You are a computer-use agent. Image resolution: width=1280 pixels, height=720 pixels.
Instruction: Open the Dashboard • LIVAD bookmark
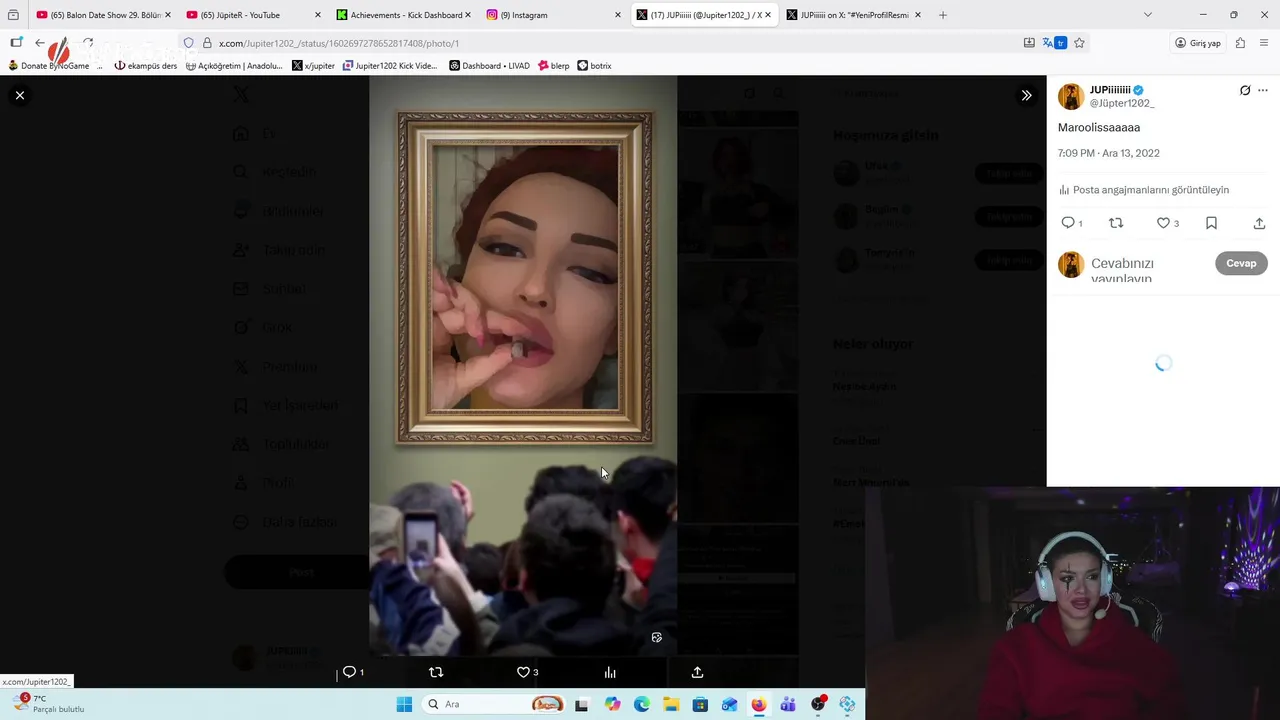click(489, 66)
